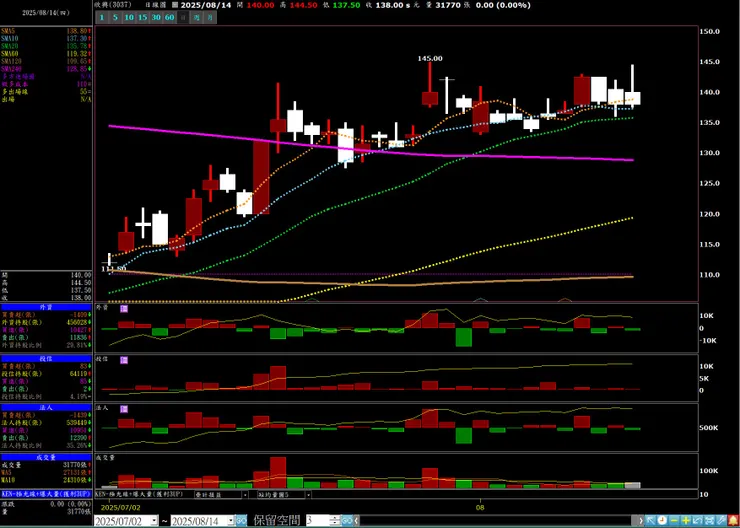This screenshot has width=740, height=528.
Task: Click the undo curved arrow icon
Action: click(x=698, y=520)
